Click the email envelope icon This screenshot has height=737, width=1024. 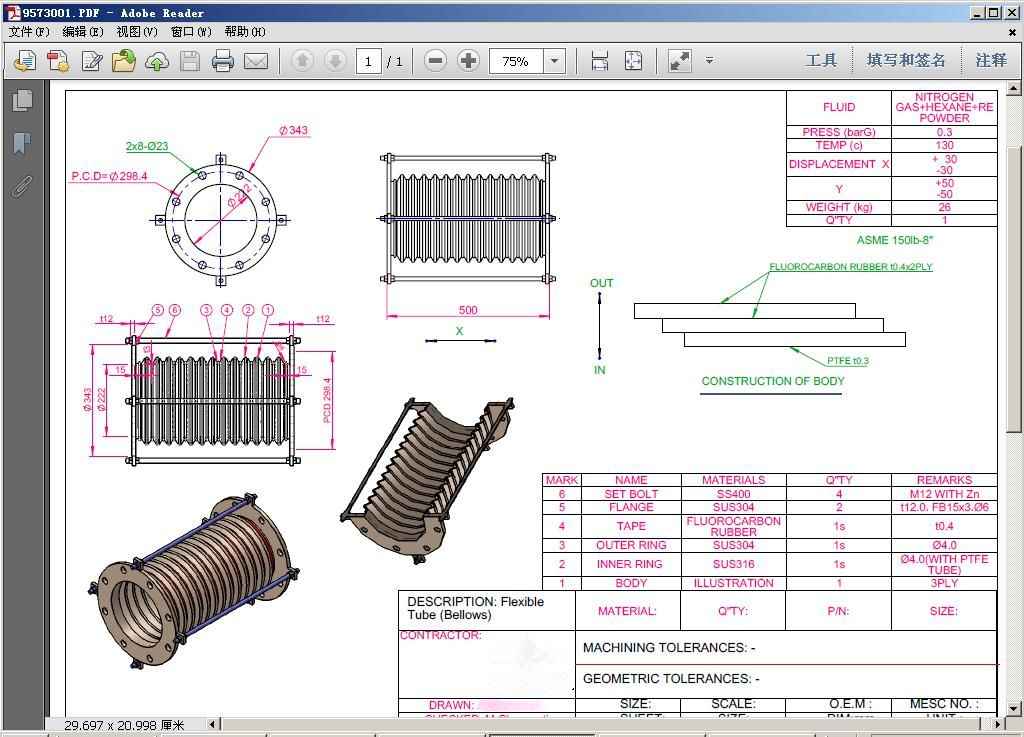pos(256,61)
